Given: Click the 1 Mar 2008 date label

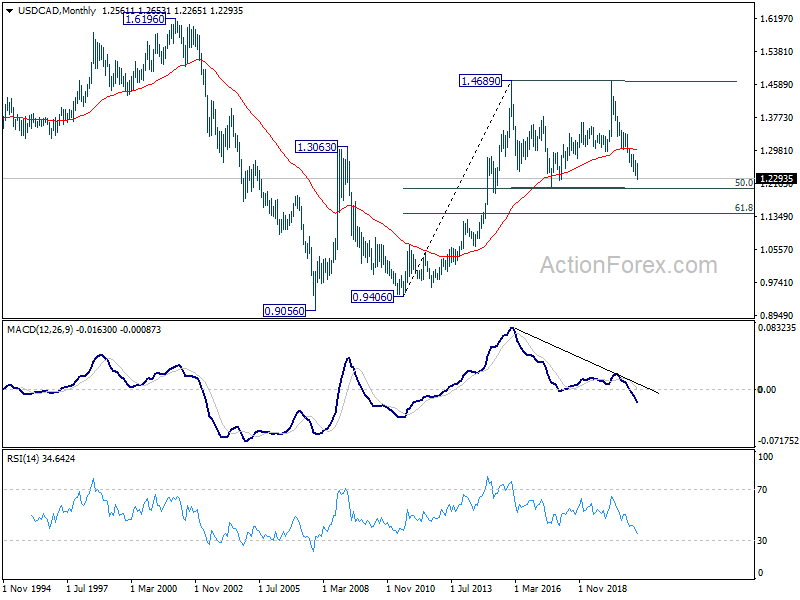Looking at the screenshot, I should pos(346,588).
